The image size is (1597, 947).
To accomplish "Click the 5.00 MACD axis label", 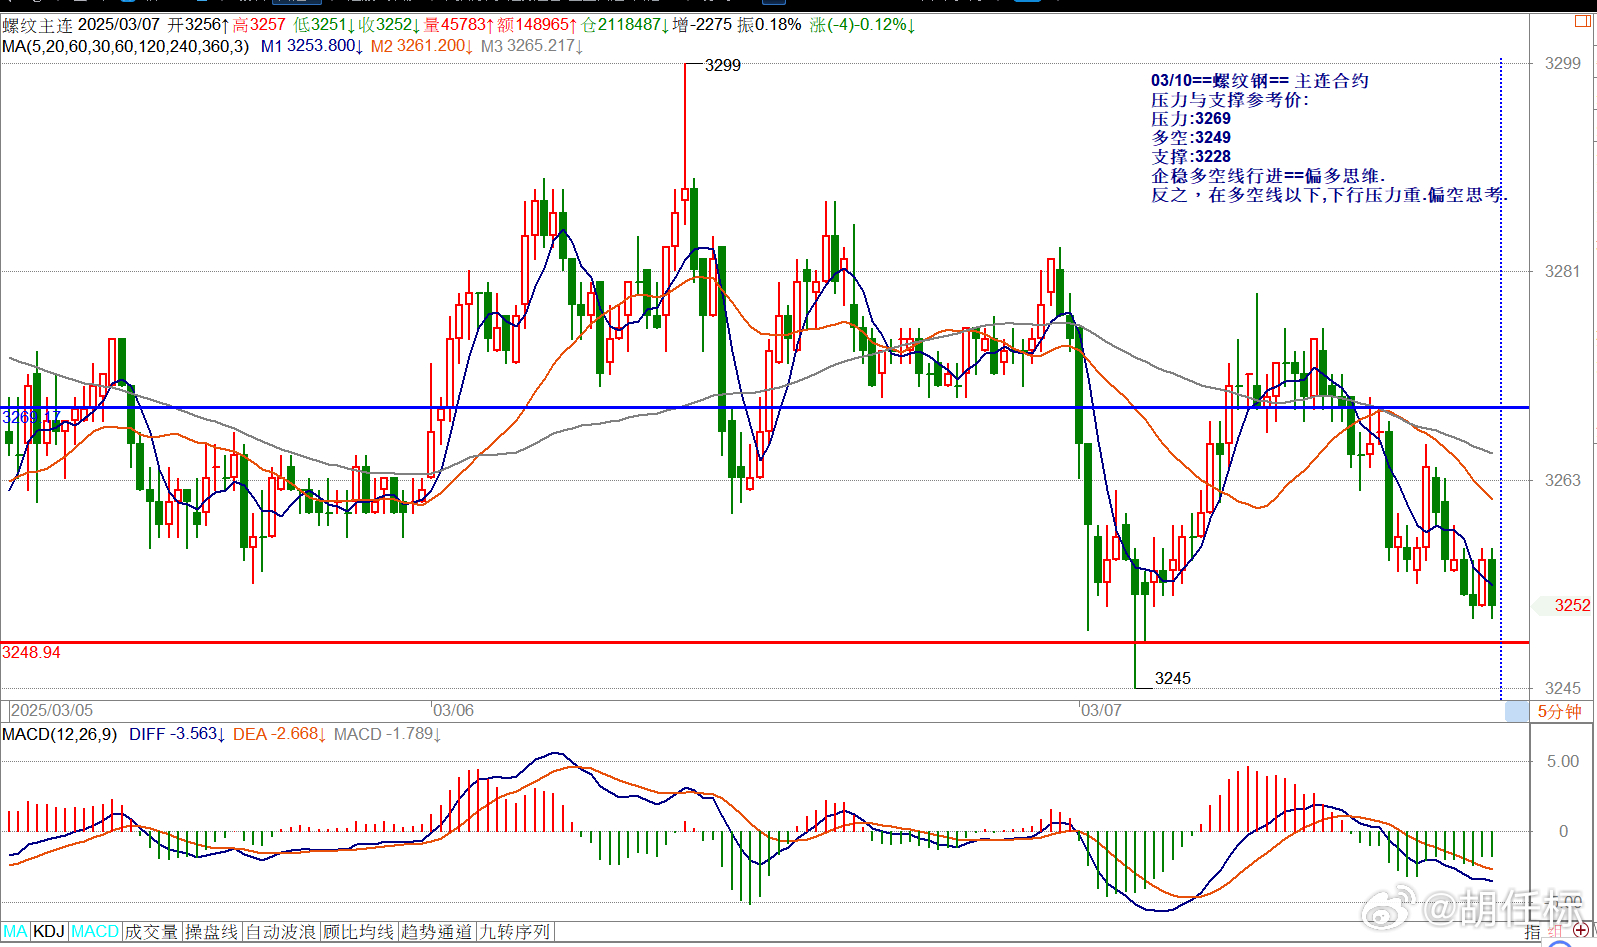I will [x=1563, y=761].
